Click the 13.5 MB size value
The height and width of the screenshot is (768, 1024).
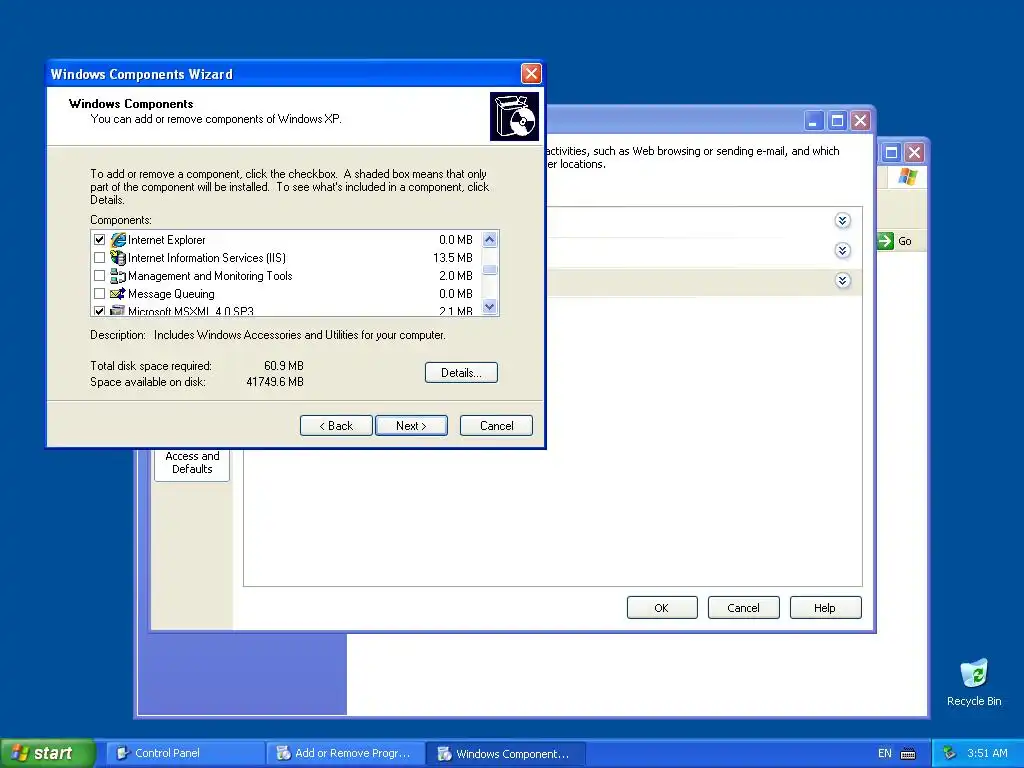(453, 258)
